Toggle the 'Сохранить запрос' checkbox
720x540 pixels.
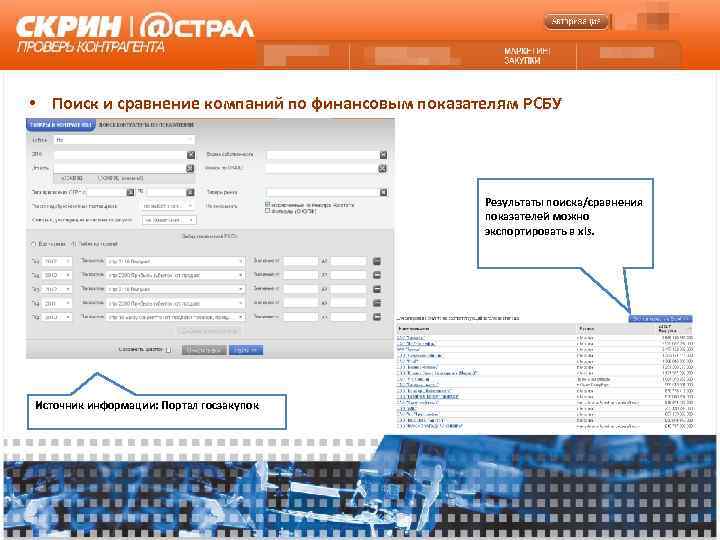pos(168,350)
